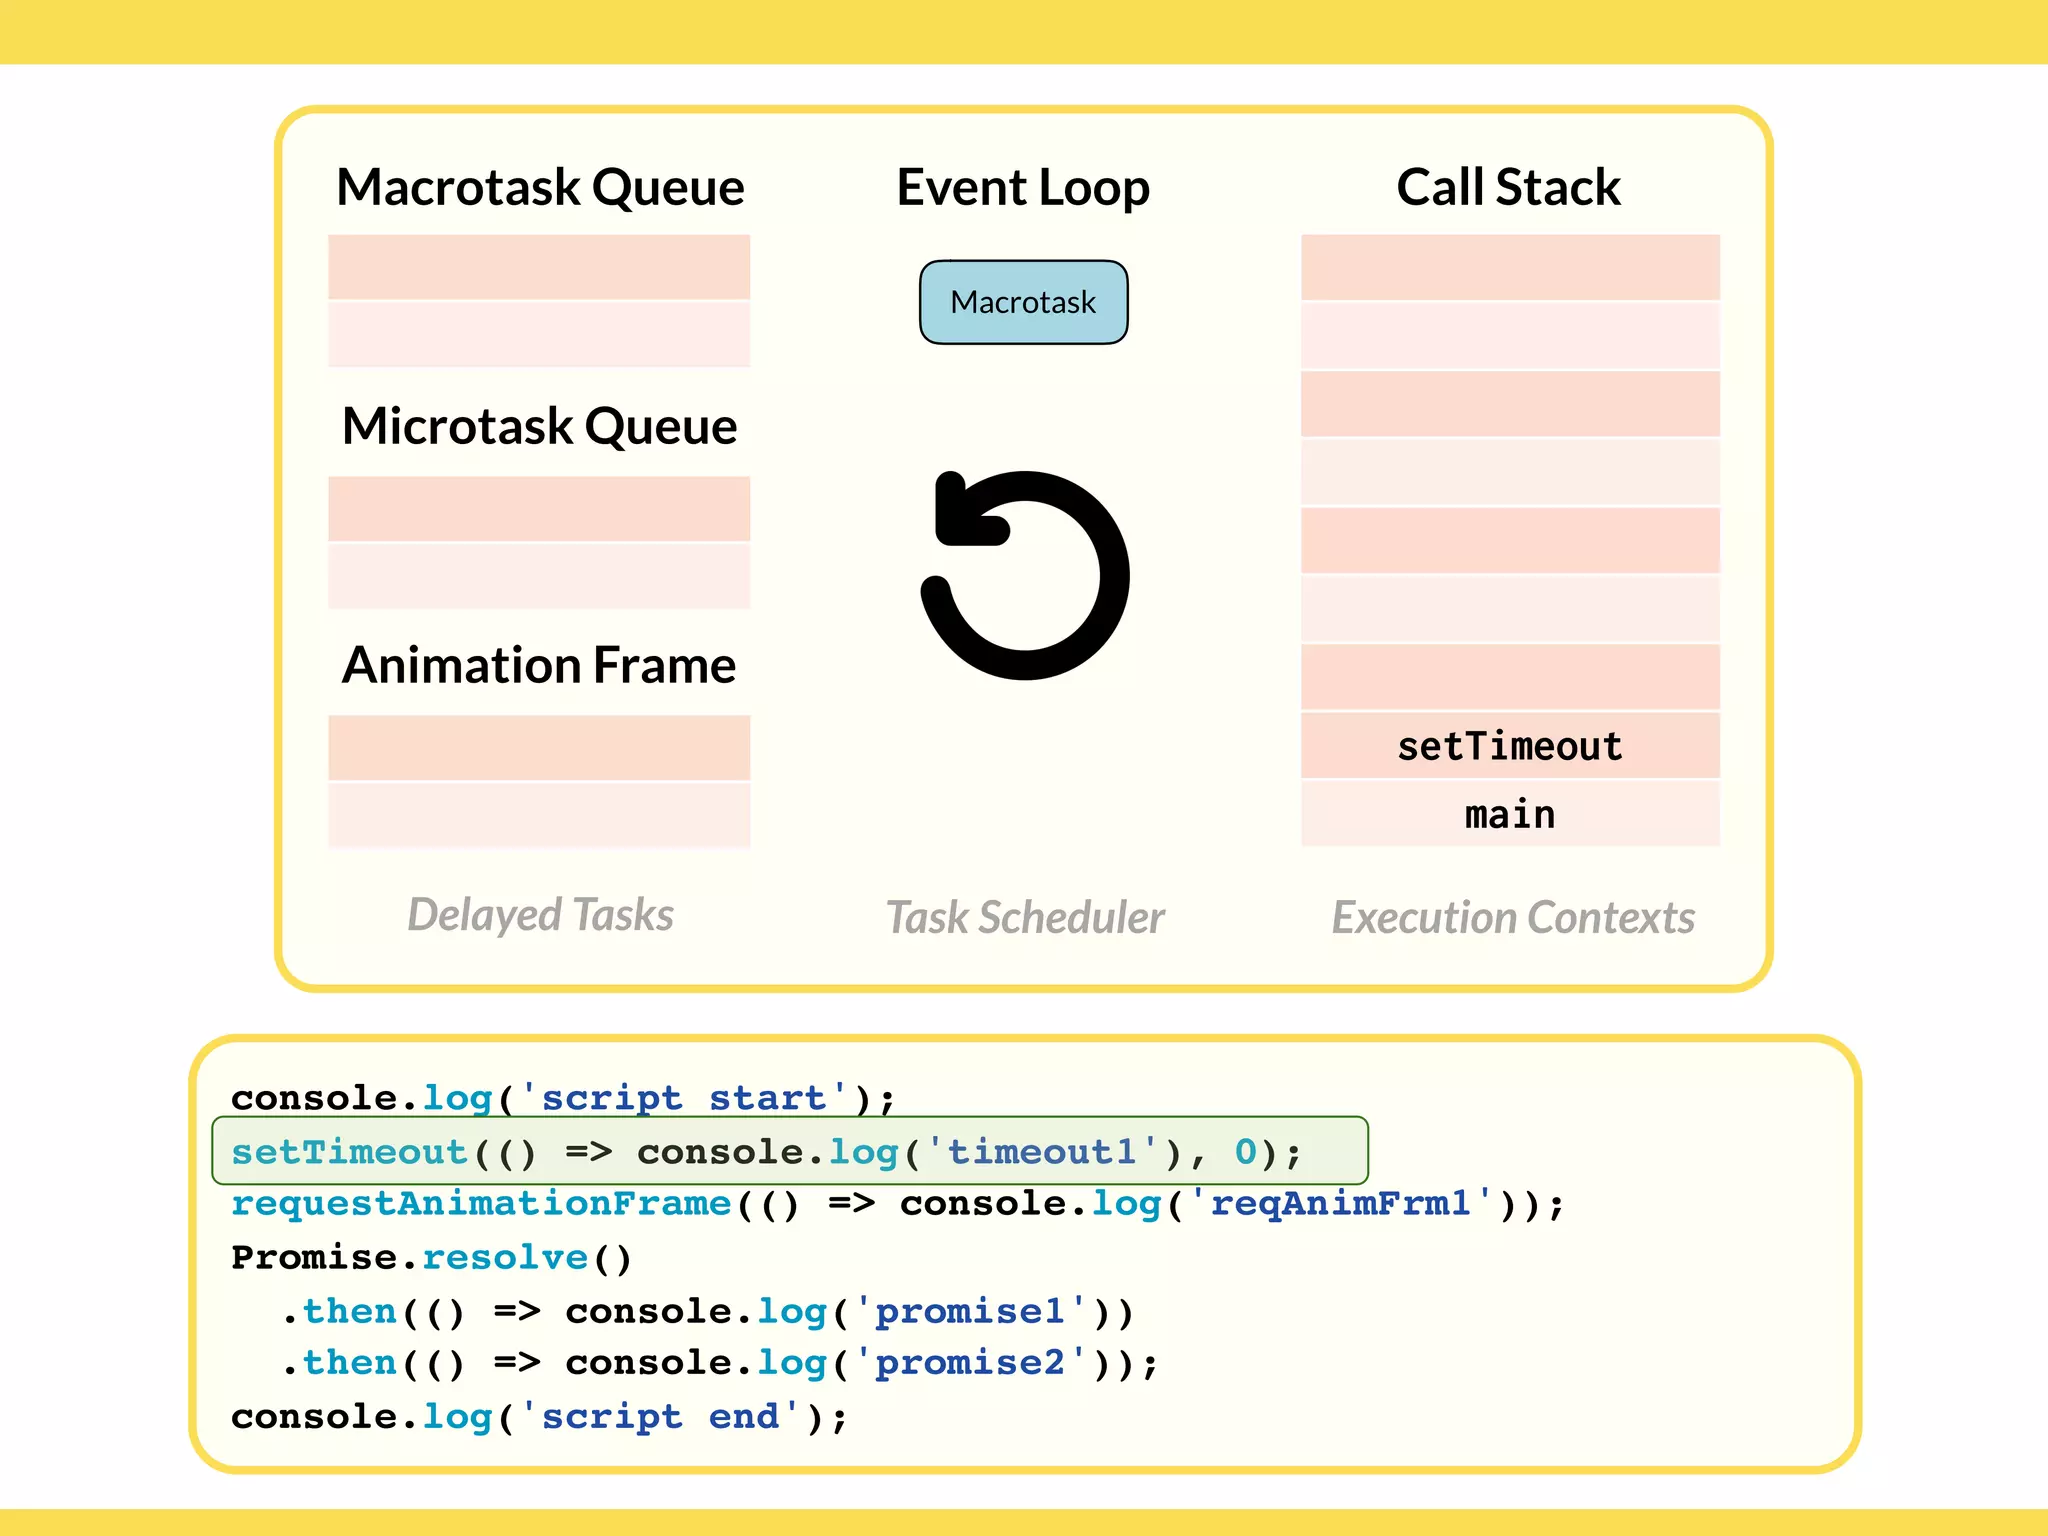
Task: Click the 'script start' console.log line
Action: [562, 1098]
